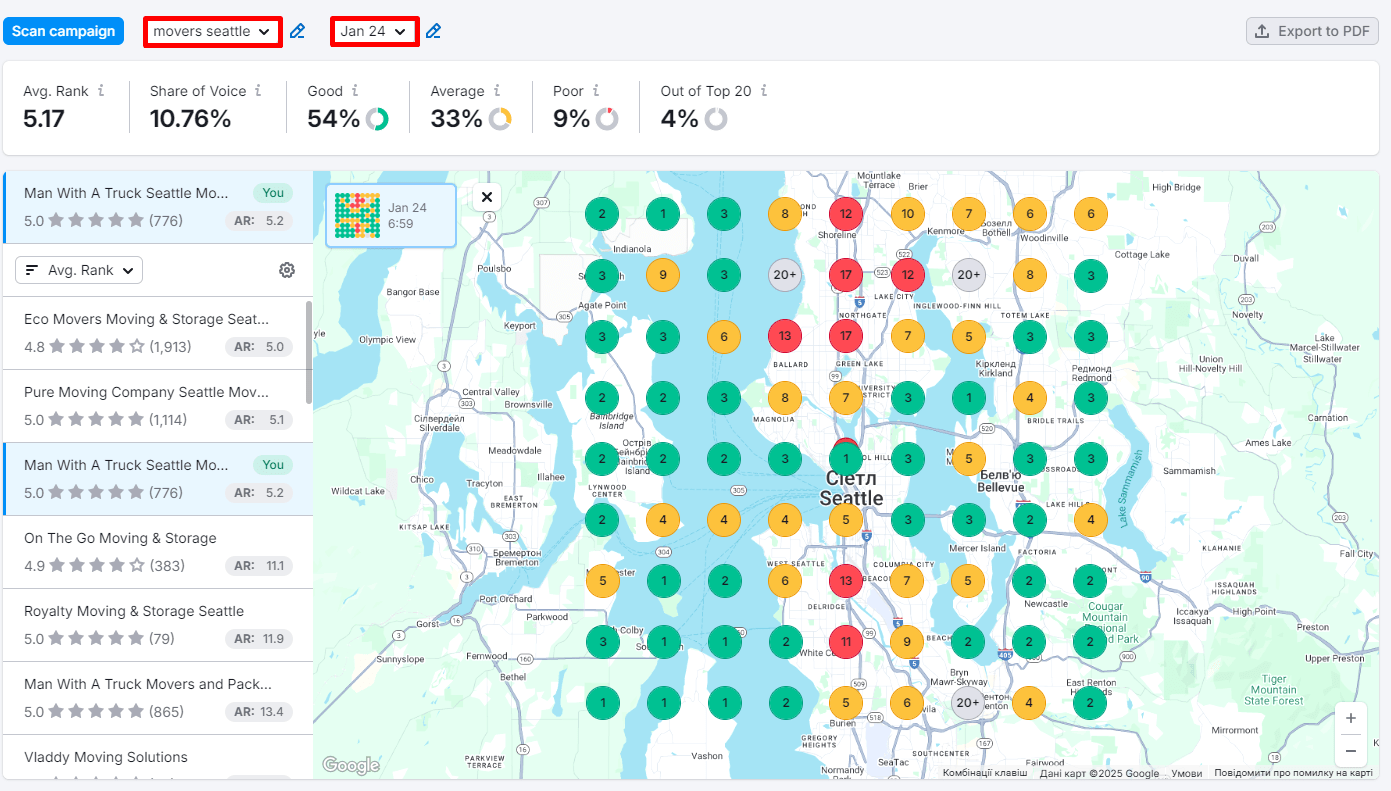Show the Avg. Rank info tooltip icon
The width and height of the screenshot is (1391, 791).
click(x=101, y=90)
